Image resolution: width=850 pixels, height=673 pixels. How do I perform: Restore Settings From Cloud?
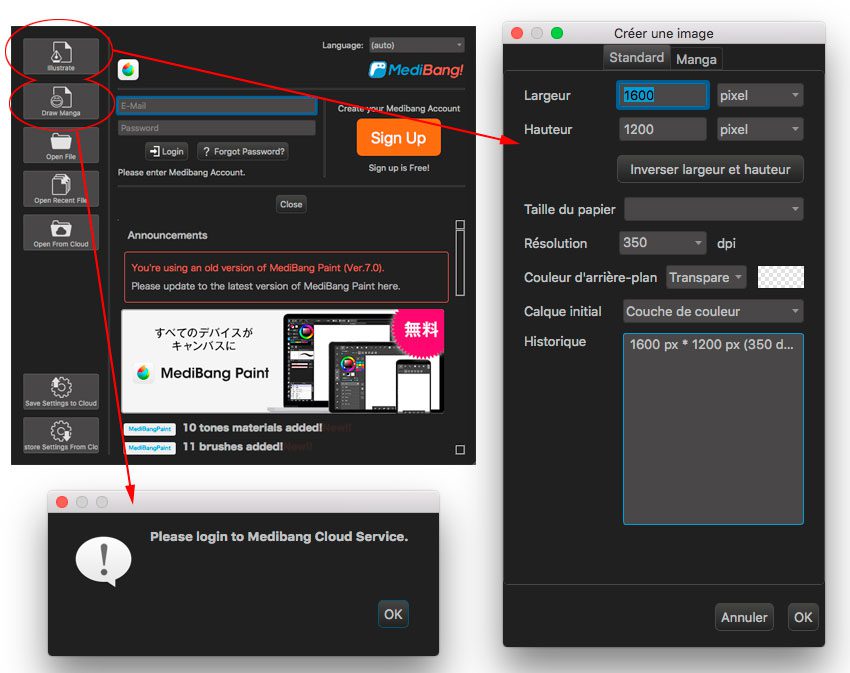pyautogui.click(x=61, y=435)
